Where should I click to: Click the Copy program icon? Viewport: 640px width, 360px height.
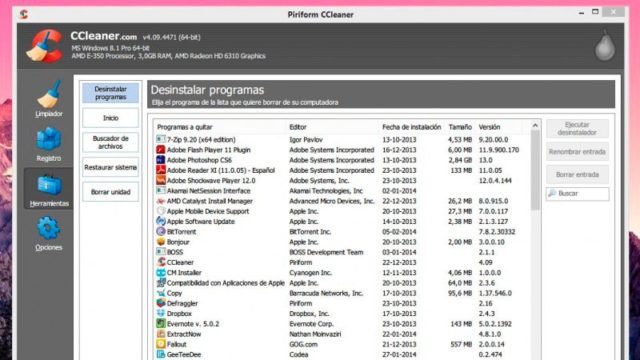click(x=161, y=293)
